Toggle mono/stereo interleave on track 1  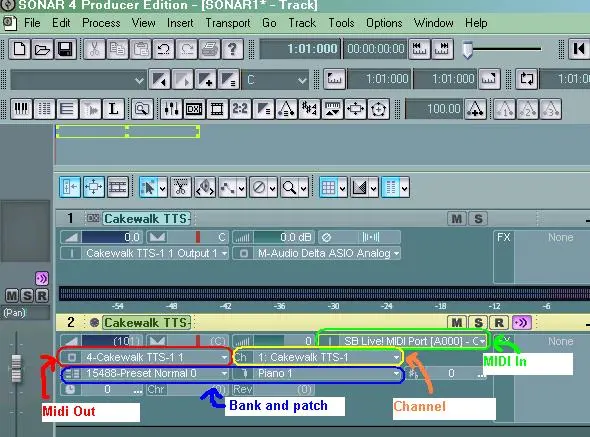[371, 237]
